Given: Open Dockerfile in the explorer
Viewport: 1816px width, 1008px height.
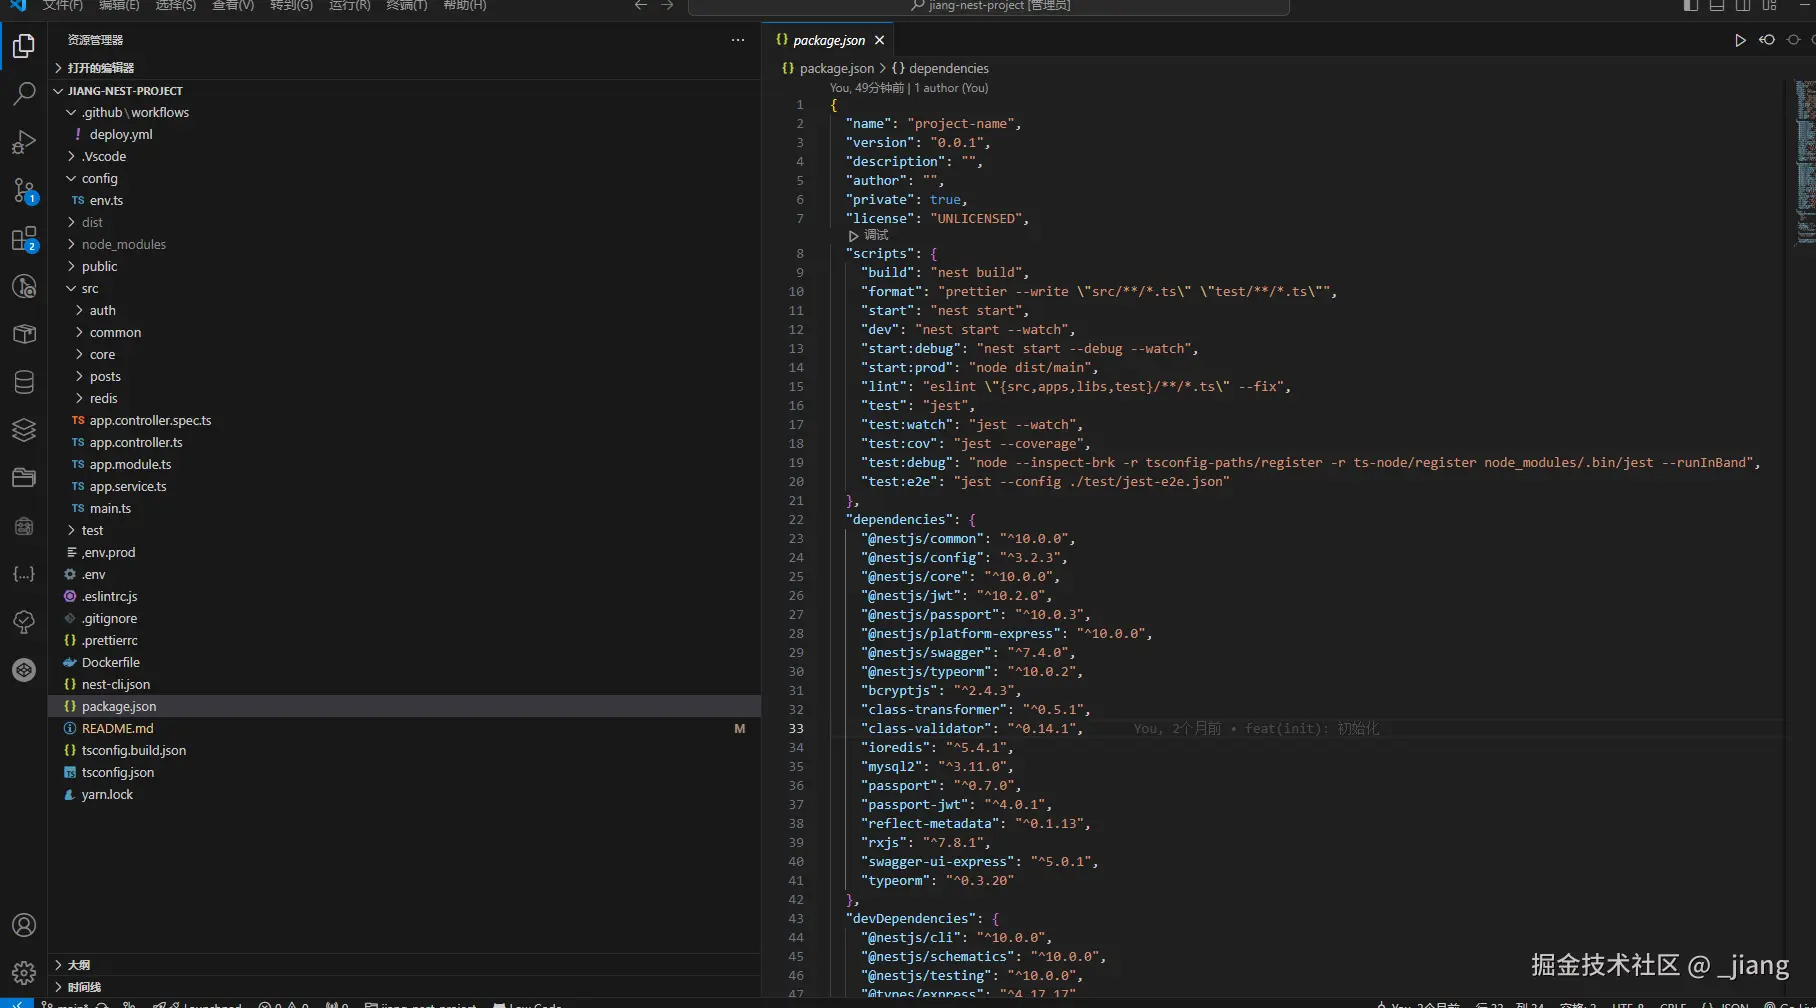Looking at the screenshot, I should pyautogui.click(x=110, y=663).
